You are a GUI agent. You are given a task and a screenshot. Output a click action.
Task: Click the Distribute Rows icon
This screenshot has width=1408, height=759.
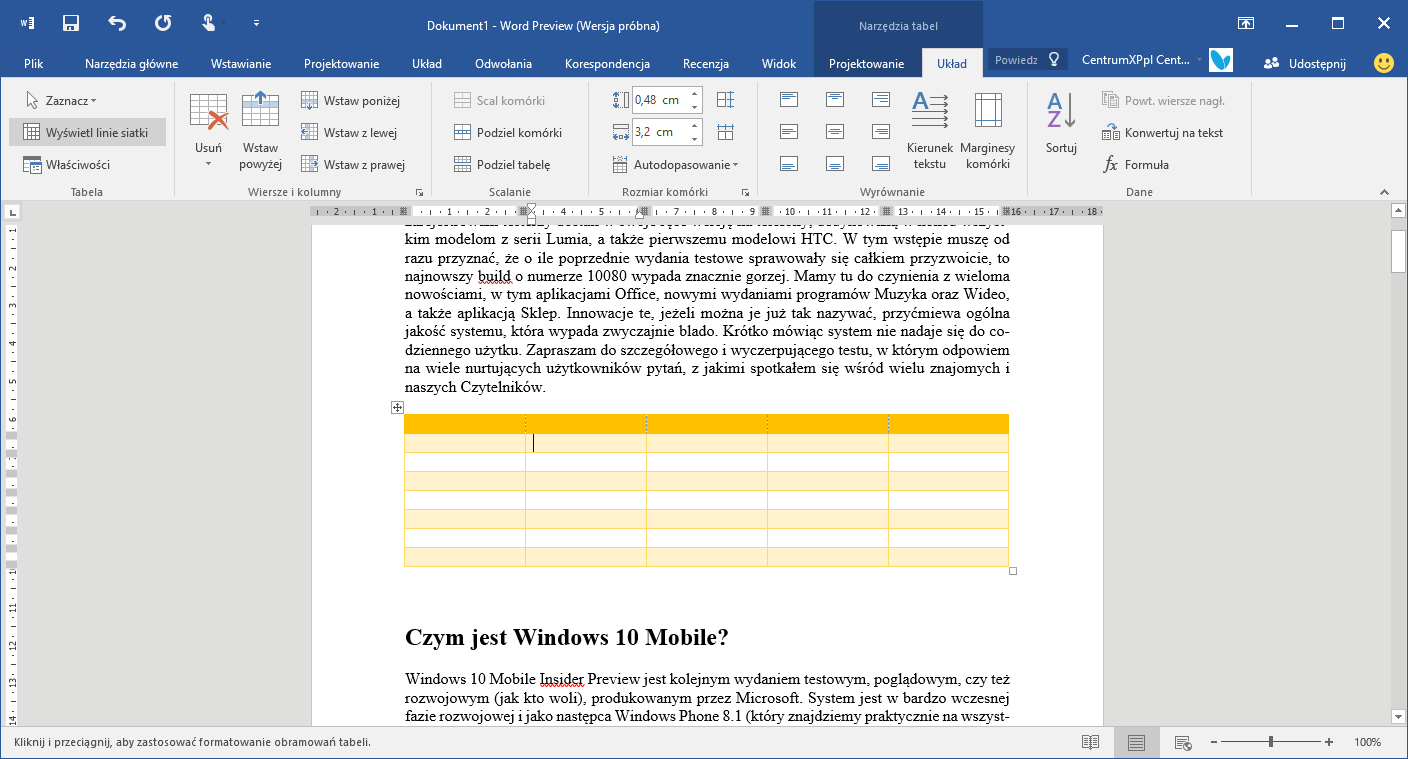tap(726, 100)
